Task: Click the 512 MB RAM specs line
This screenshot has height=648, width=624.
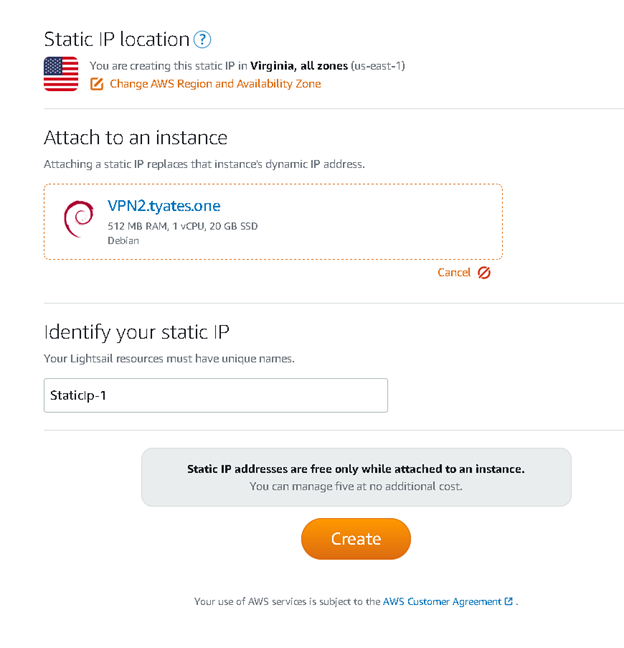Action: [x=183, y=226]
